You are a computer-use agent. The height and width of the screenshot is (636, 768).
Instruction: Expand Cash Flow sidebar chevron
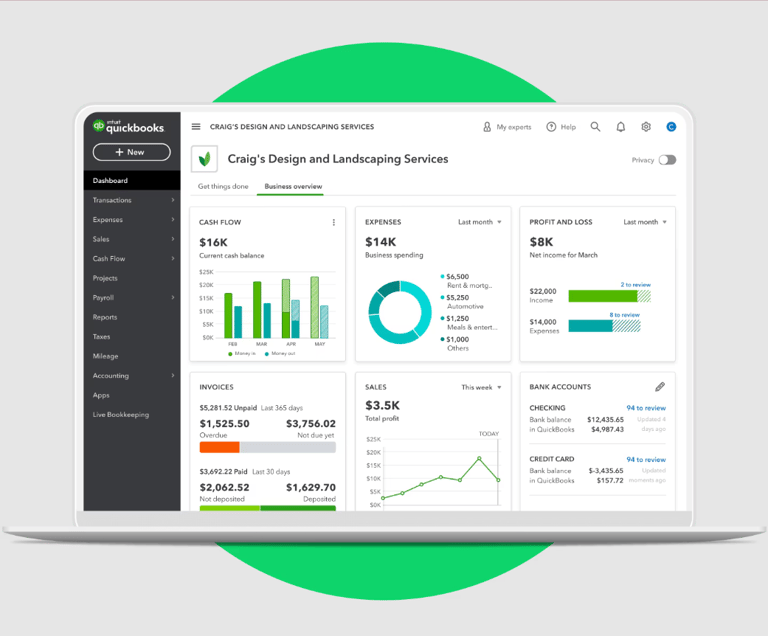173,258
